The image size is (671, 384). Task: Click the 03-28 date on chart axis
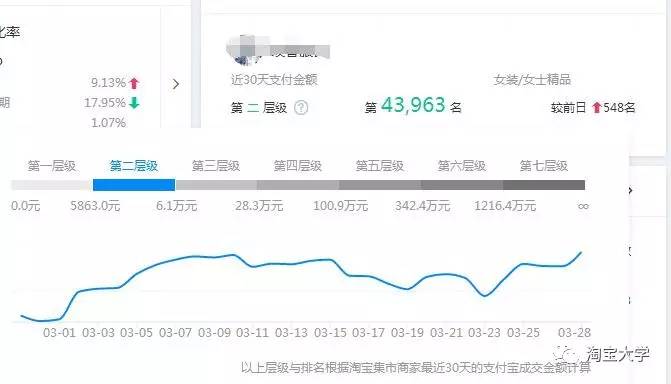(x=574, y=333)
